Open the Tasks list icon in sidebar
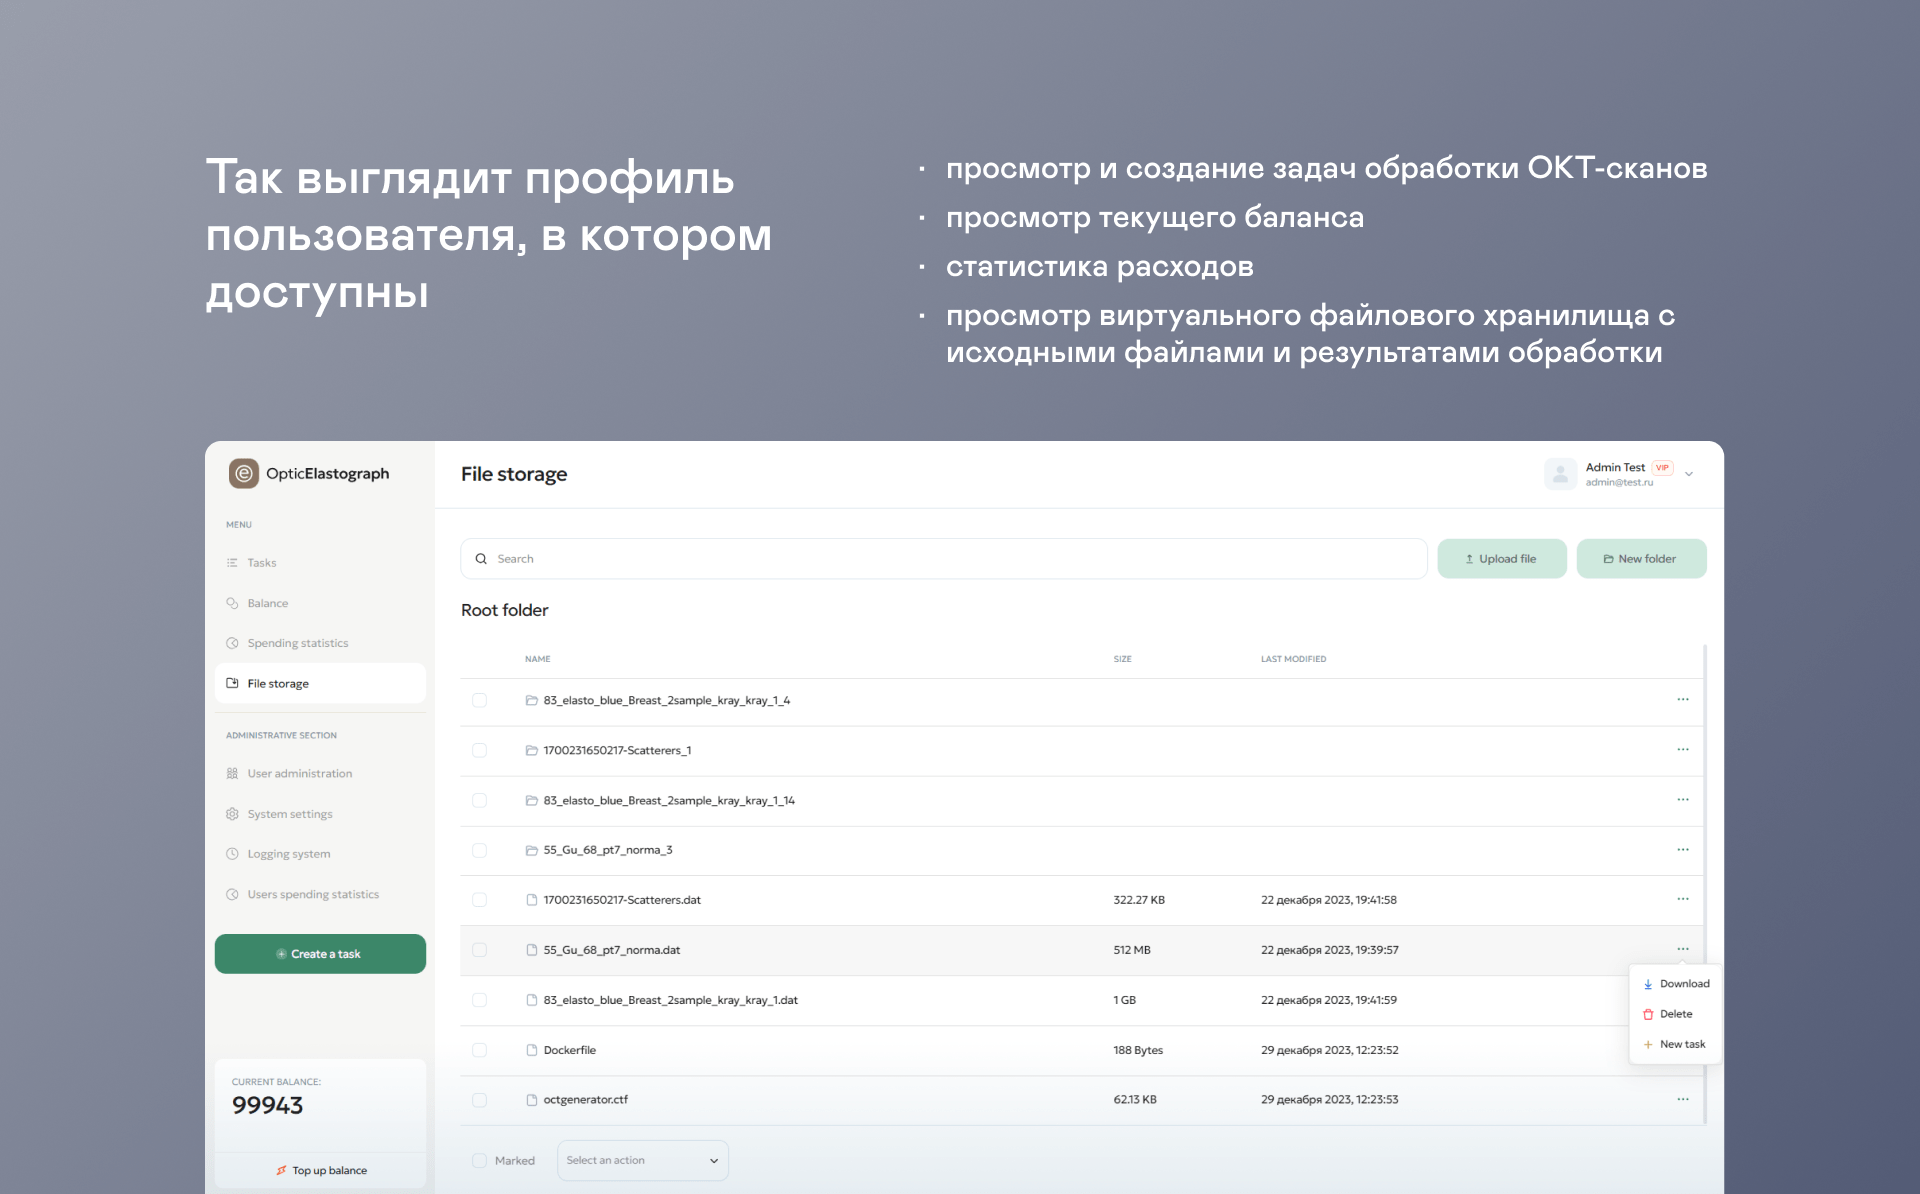This screenshot has height=1194, width=1920. click(232, 563)
